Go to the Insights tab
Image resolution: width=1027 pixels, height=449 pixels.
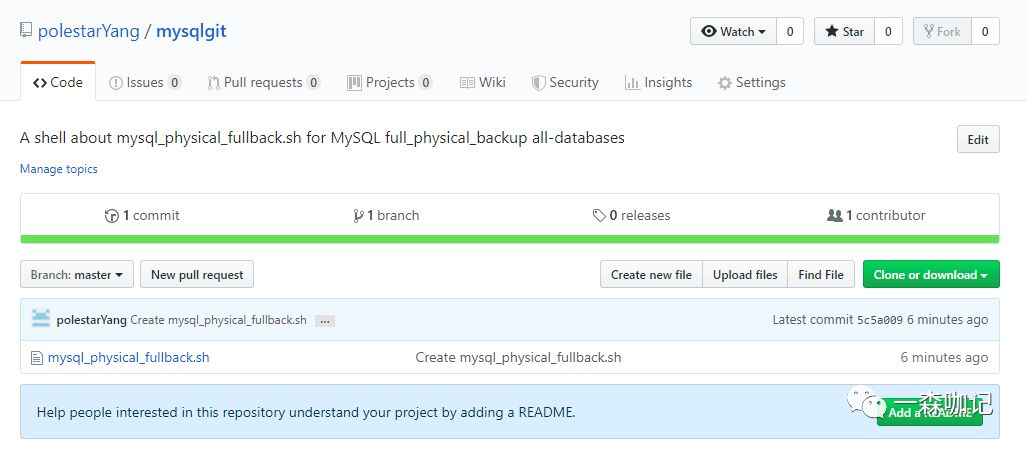point(658,83)
